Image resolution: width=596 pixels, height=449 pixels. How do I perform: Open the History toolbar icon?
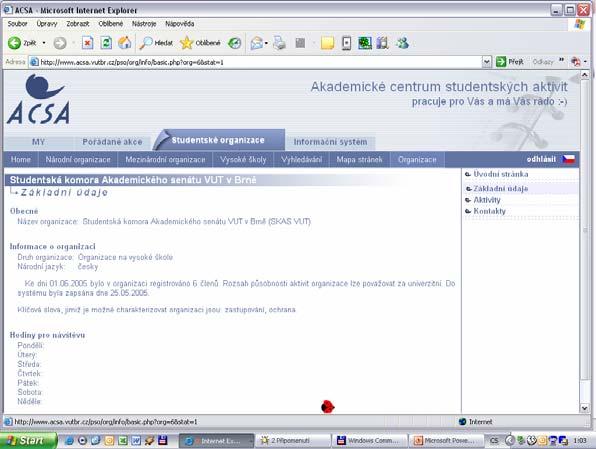pyautogui.click(x=235, y=43)
